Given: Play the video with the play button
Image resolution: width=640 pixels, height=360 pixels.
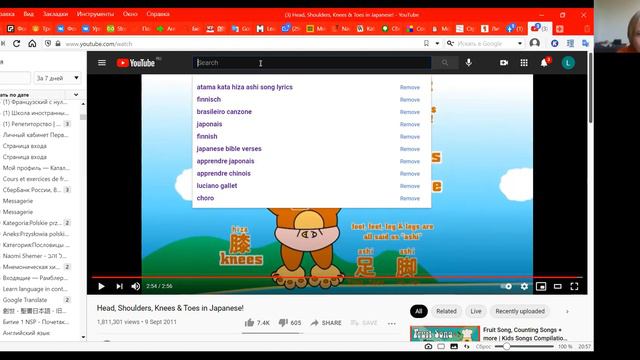Looking at the screenshot, I should (101, 286).
